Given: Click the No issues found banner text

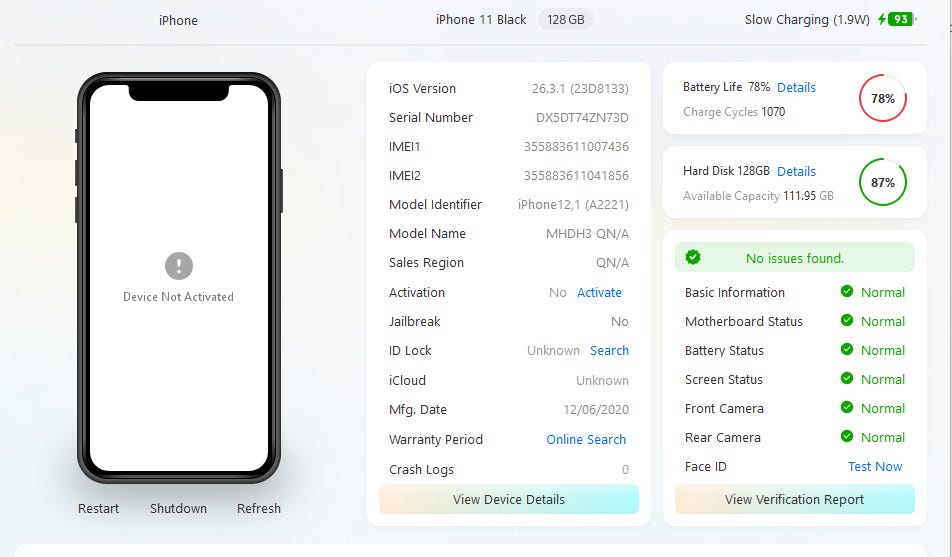Looking at the screenshot, I should 795,258.
